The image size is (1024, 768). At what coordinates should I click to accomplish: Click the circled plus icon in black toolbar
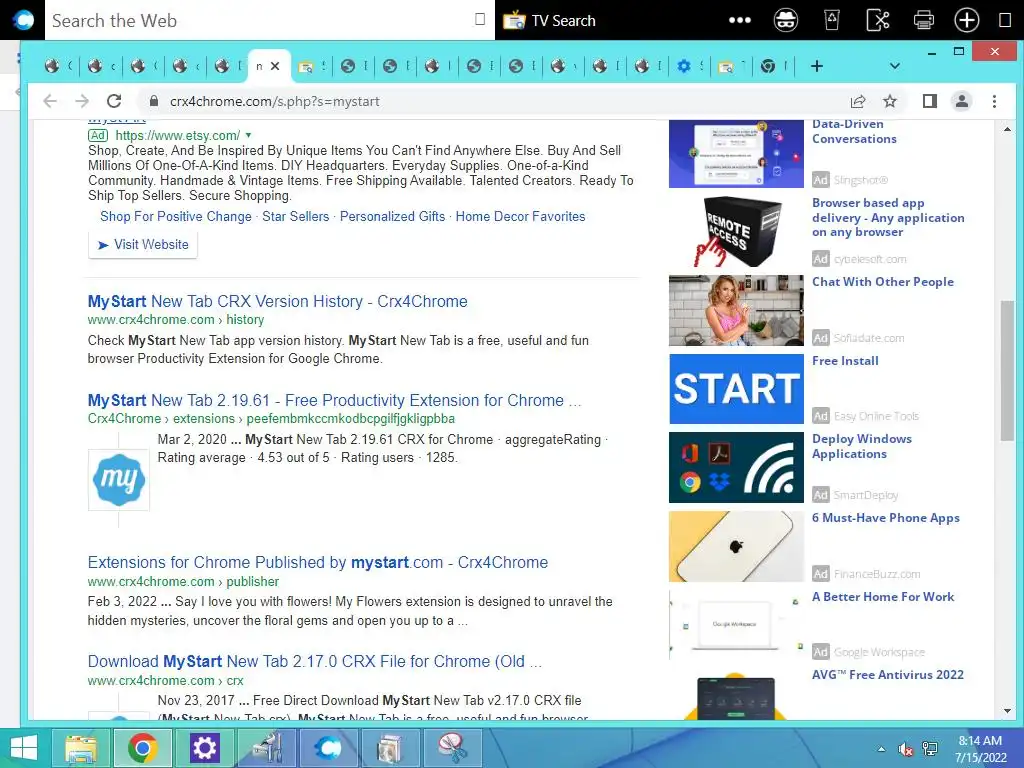[967, 20]
